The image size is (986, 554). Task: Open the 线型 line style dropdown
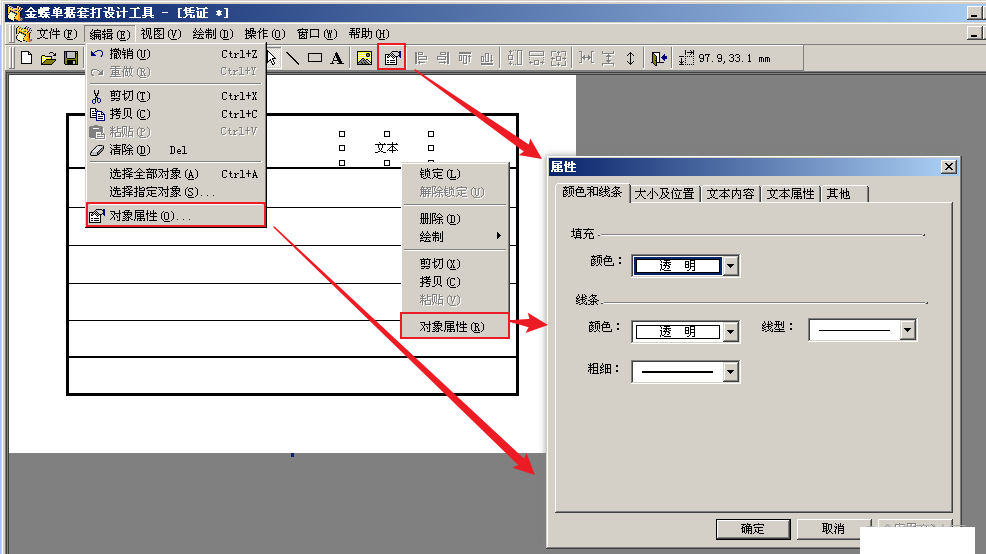click(x=907, y=330)
